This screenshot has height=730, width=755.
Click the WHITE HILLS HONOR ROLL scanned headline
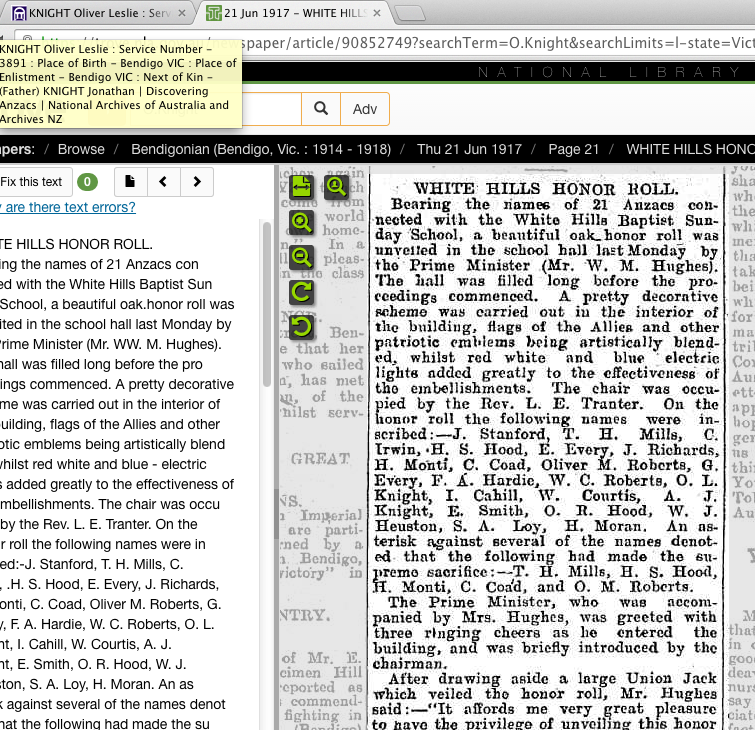(546, 189)
